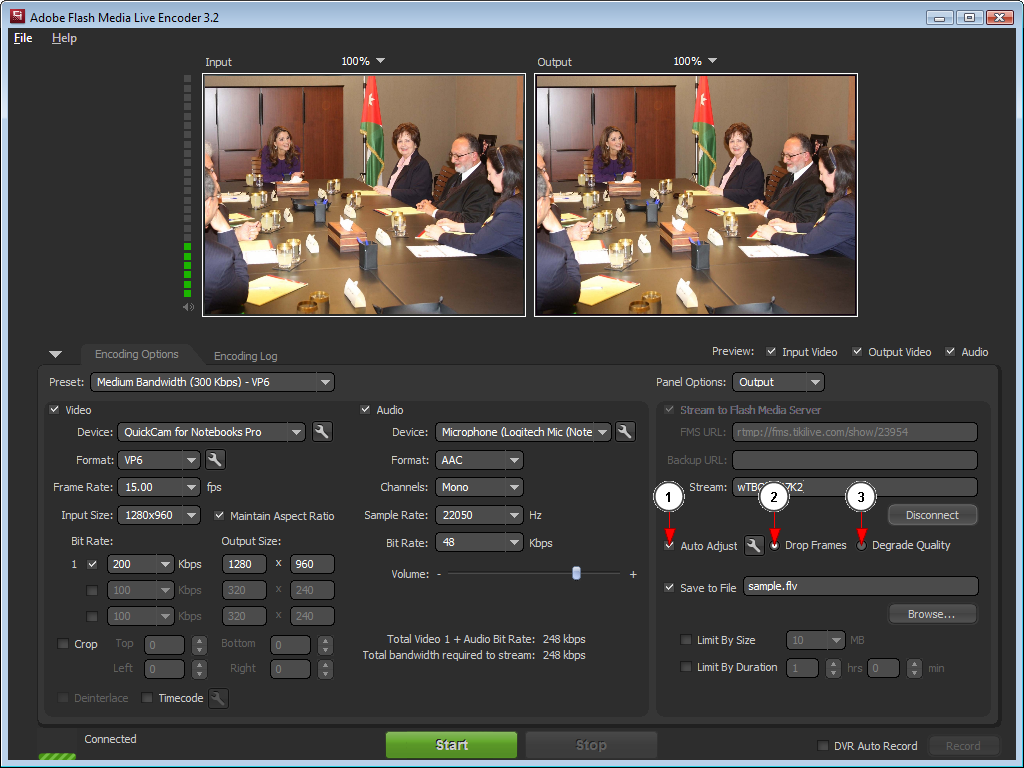Toggle bit rate stream 1 checkbox

[x=92, y=564]
